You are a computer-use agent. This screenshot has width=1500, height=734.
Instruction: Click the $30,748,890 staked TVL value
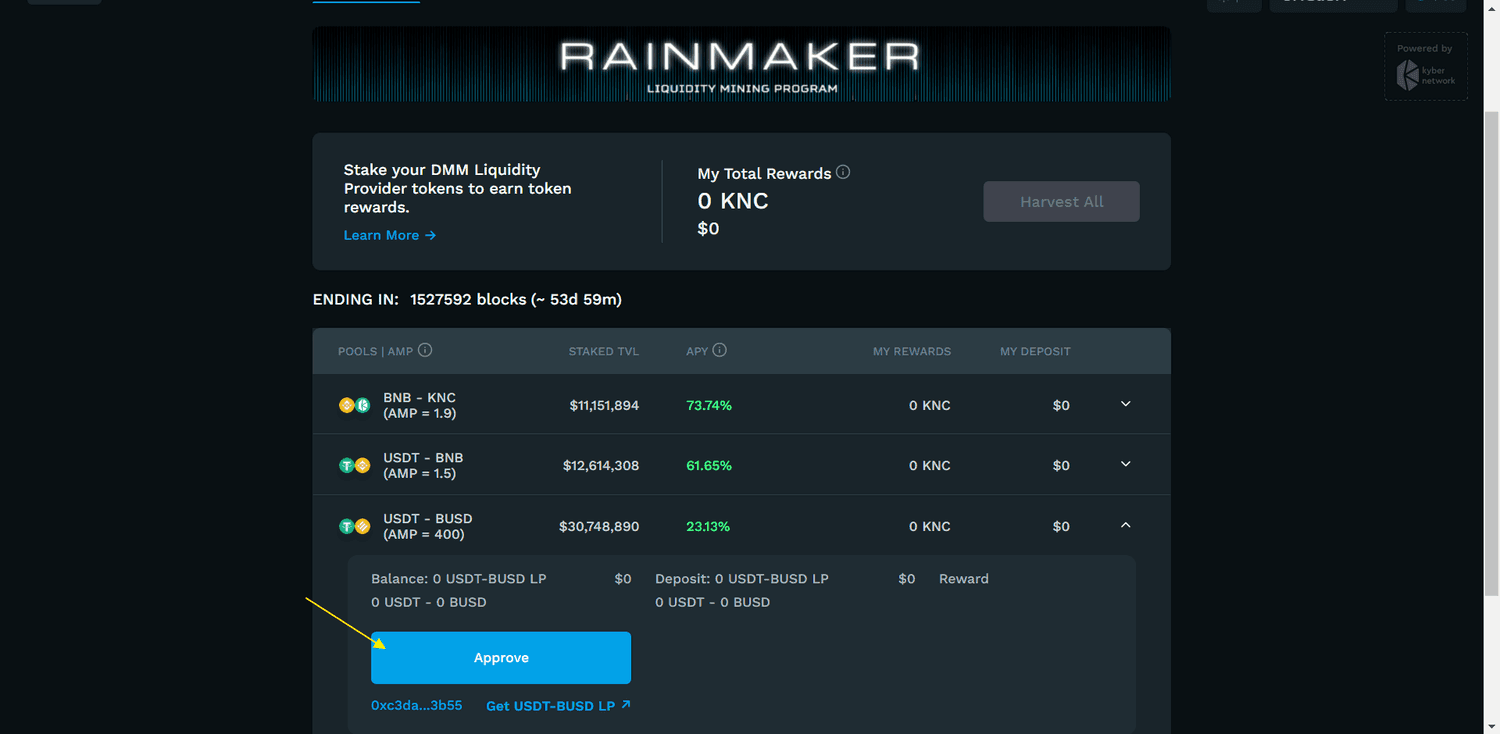pyautogui.click(x=599, y=527)
